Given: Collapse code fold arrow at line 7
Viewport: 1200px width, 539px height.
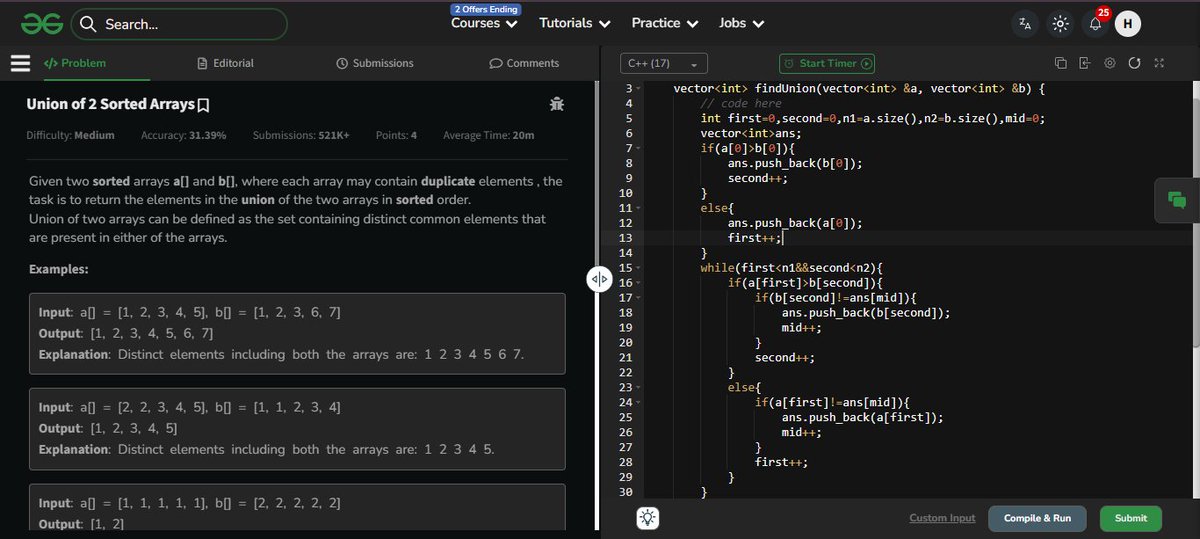Looking at the screenshot, I should pyautogui.click(x=639, y=148).
